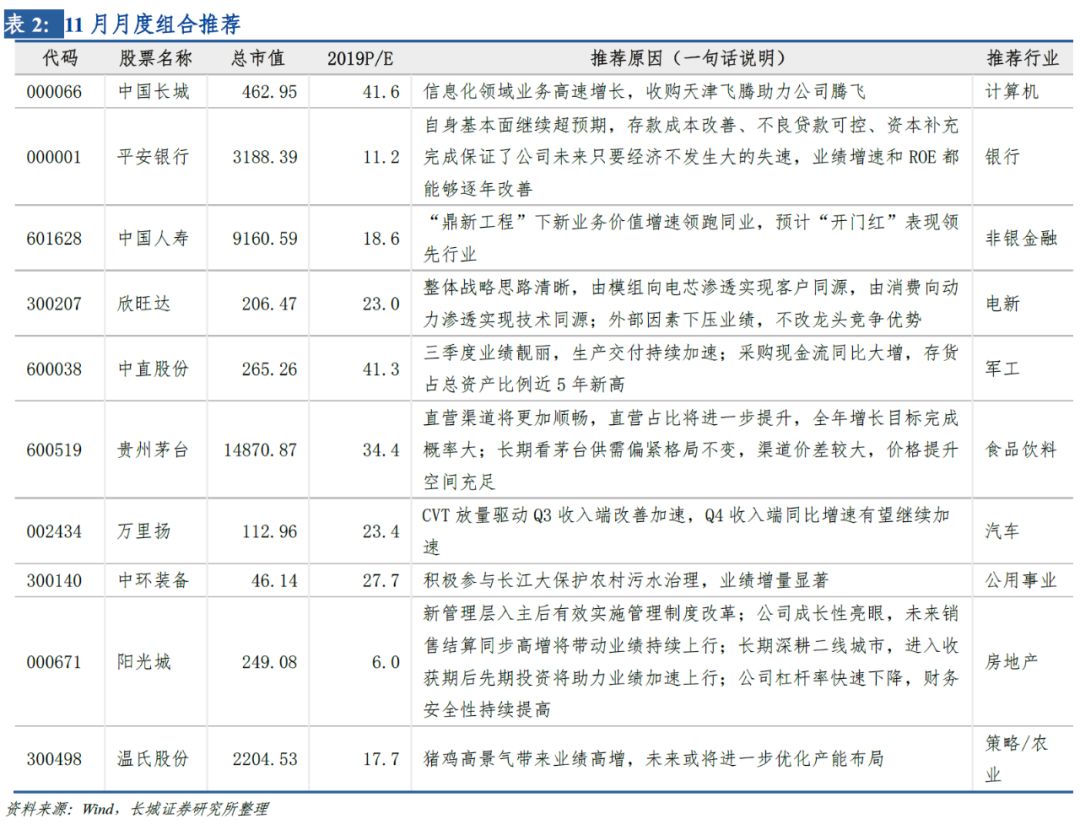Click the '2019P/E' column header
This screenshot has width=1080, height=824.
coord(360,59)
